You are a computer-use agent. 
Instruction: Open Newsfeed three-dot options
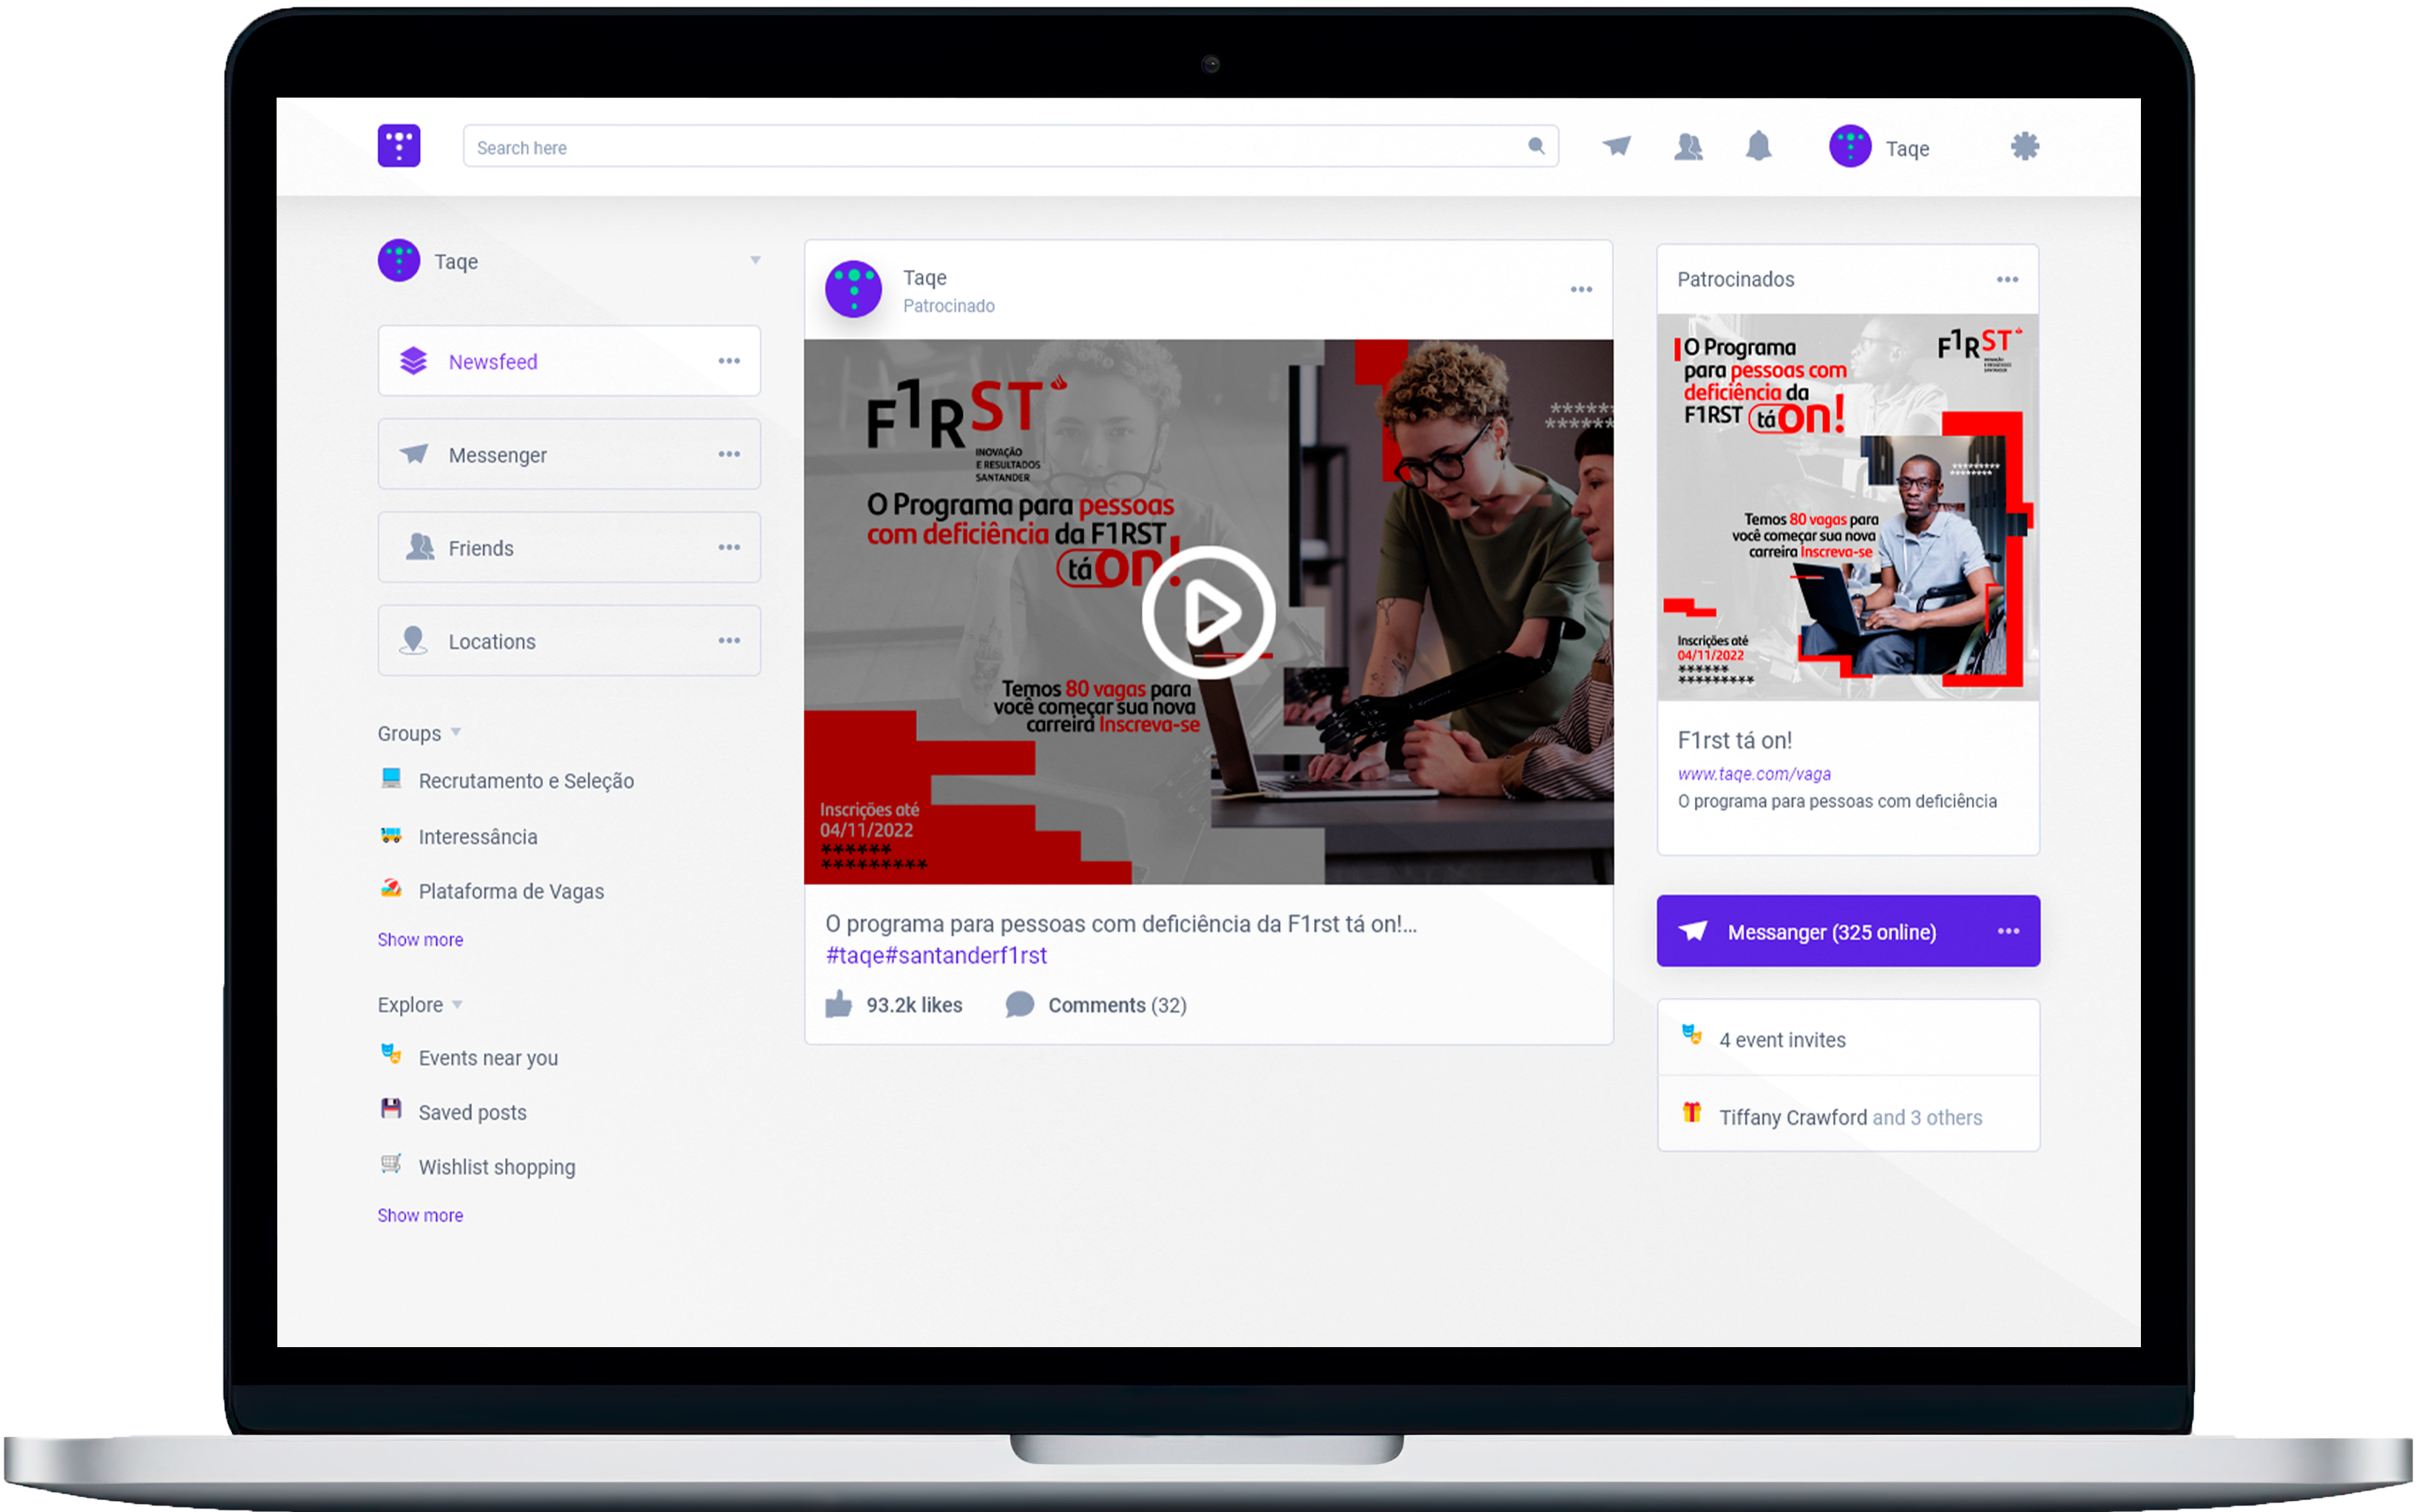coord(729,360)
